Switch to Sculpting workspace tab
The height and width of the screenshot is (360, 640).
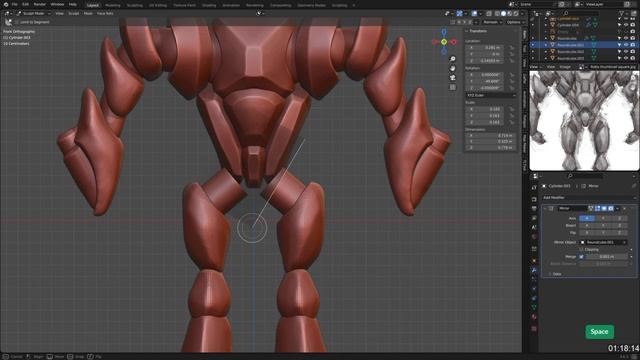134,5
